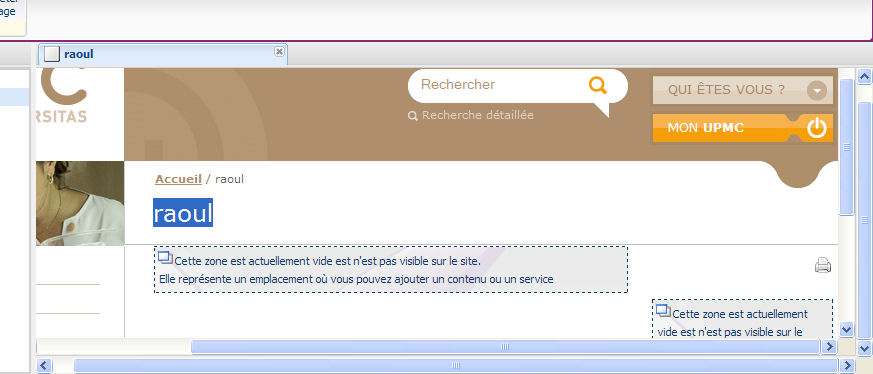Switch to the raoul tab
Viewport: 873px width, 374px height.
tap(163, 54)
